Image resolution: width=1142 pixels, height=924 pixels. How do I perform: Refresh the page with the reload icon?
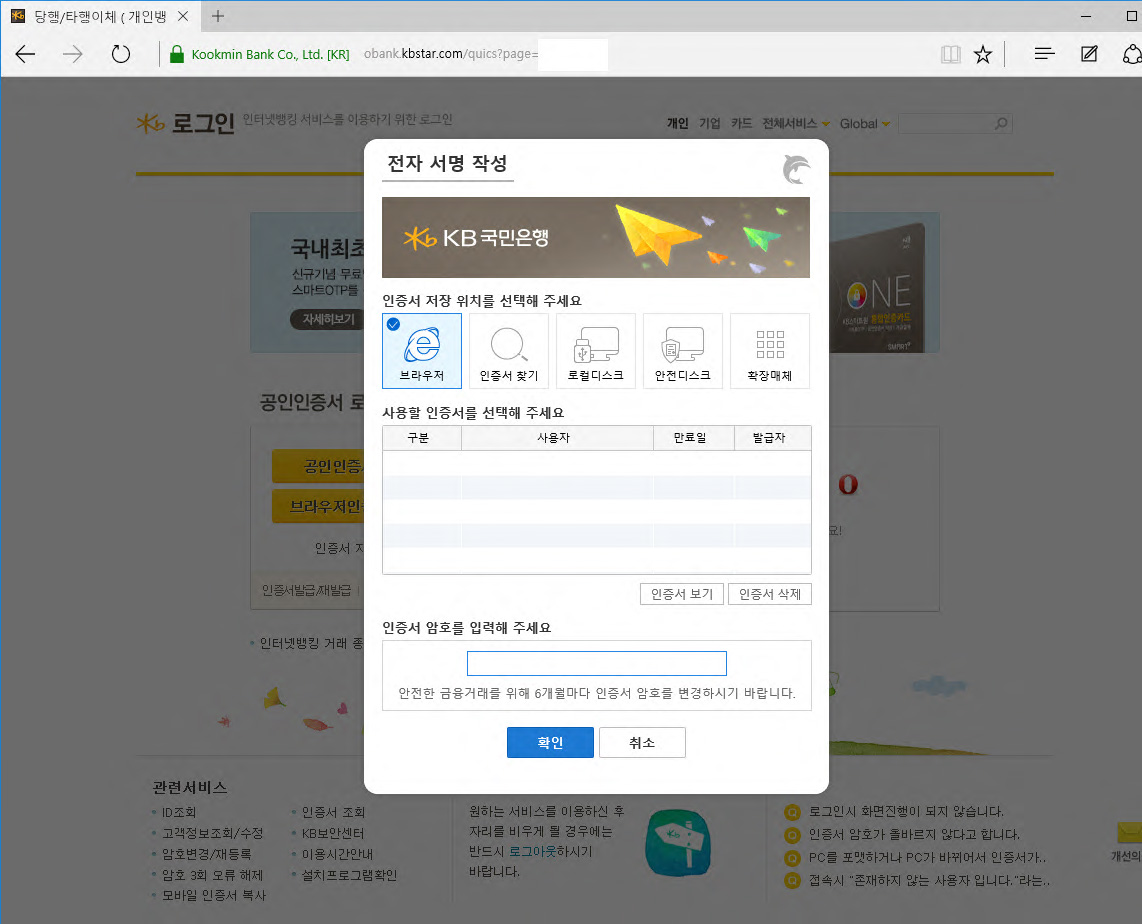pyautogui.click(x=121, y=54)
